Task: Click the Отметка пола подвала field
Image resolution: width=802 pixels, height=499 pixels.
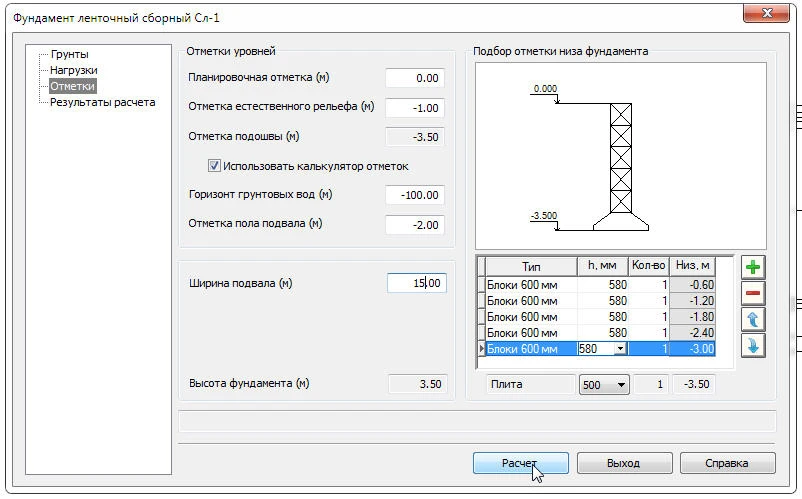Action: pyautogui.click(x=415, y=225)
